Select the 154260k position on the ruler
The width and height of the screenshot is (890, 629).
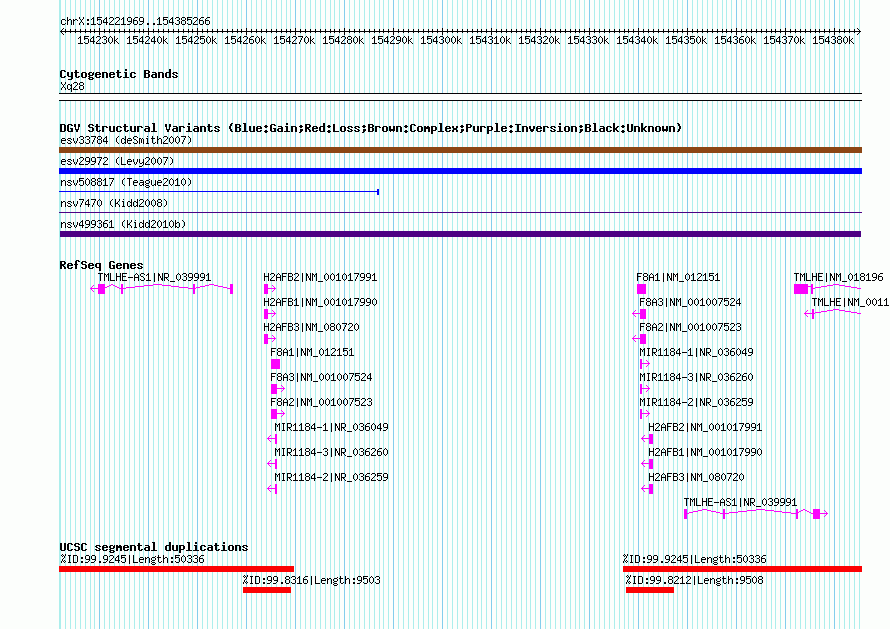[x=245, y=40]
